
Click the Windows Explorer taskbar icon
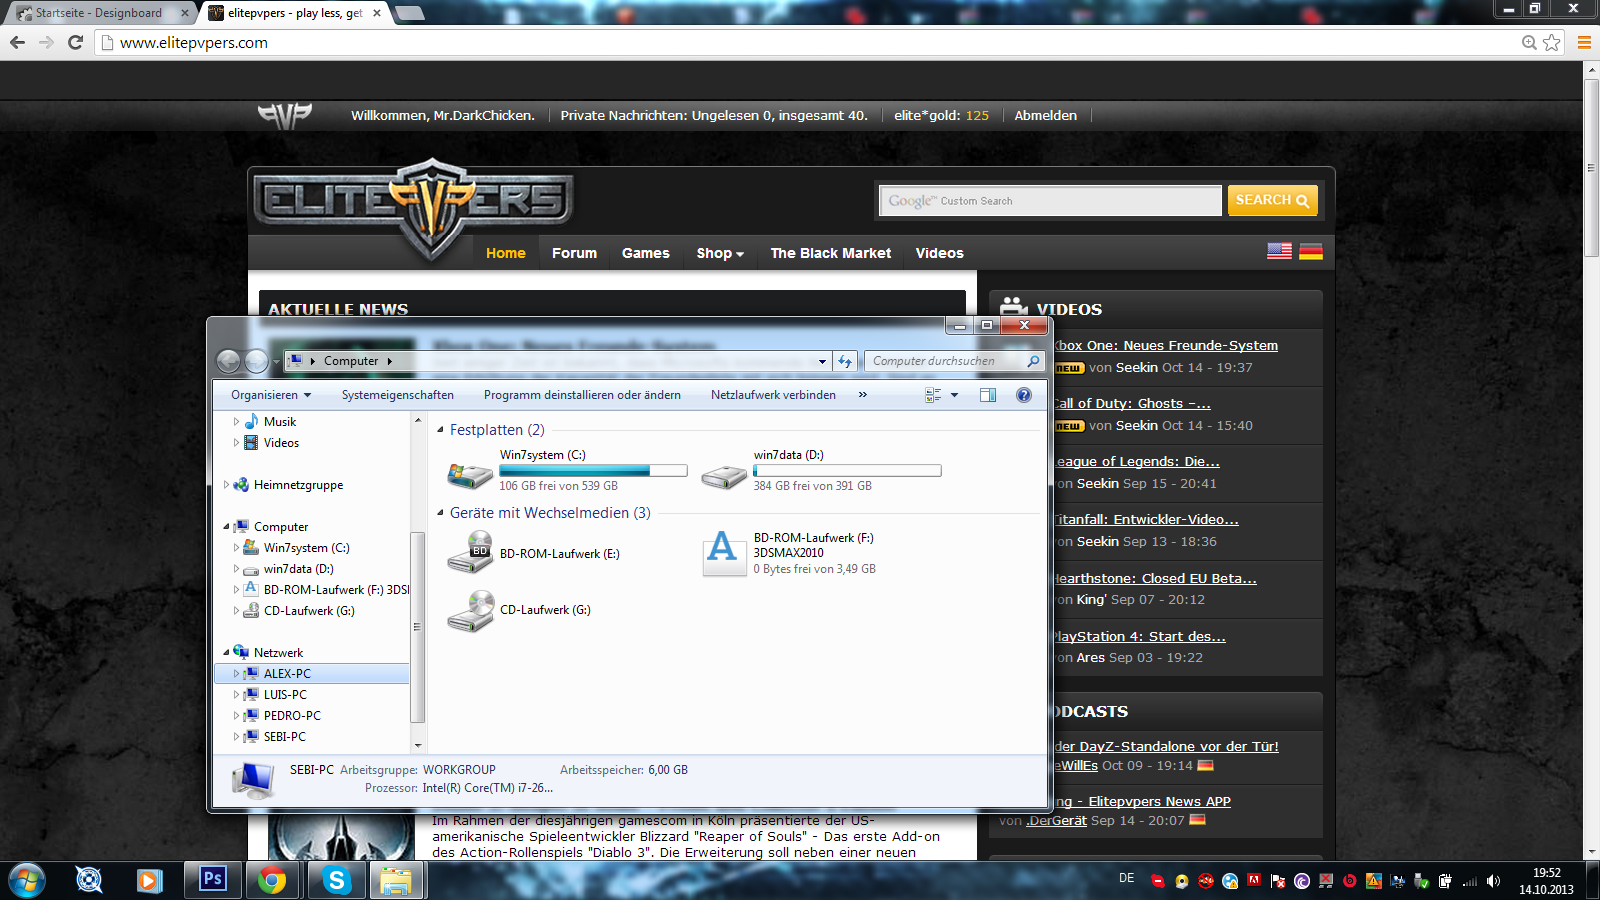[x=397, y=880]
